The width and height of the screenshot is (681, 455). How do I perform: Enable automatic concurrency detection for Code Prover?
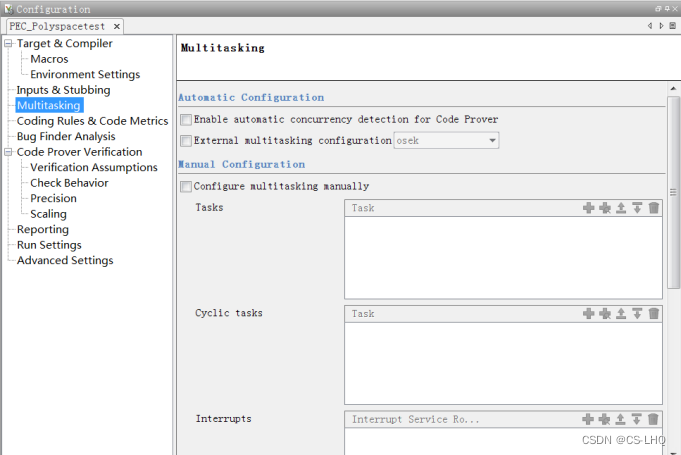(x=186, y=119)
